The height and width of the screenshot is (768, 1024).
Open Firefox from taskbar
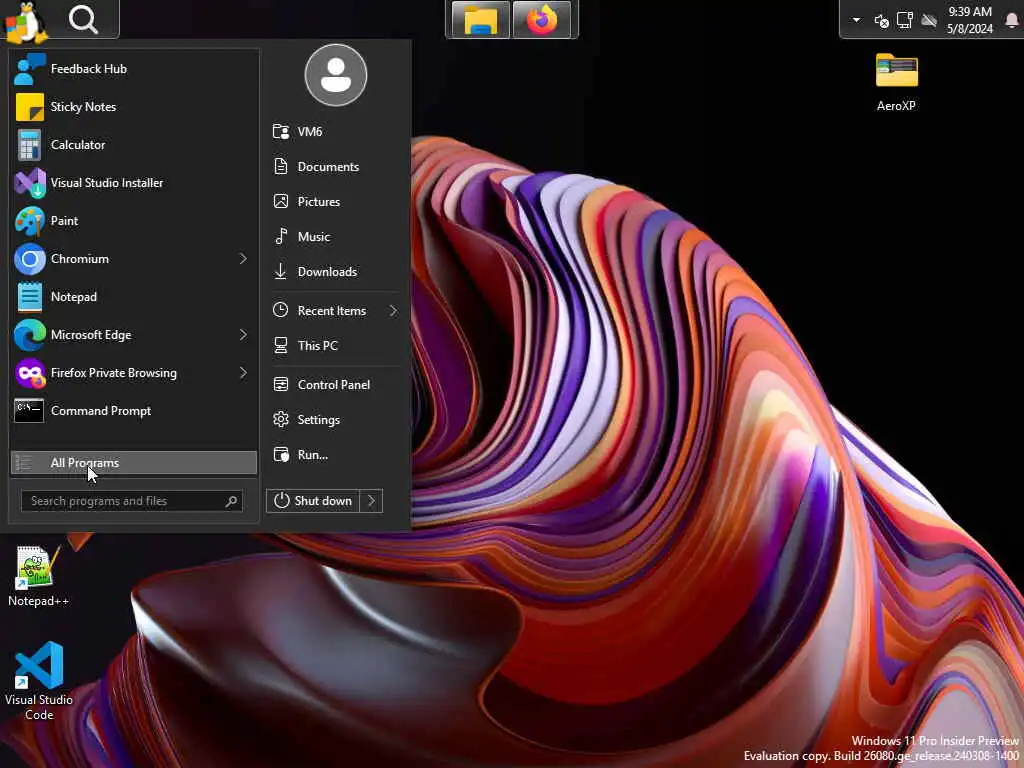[542, 20]
